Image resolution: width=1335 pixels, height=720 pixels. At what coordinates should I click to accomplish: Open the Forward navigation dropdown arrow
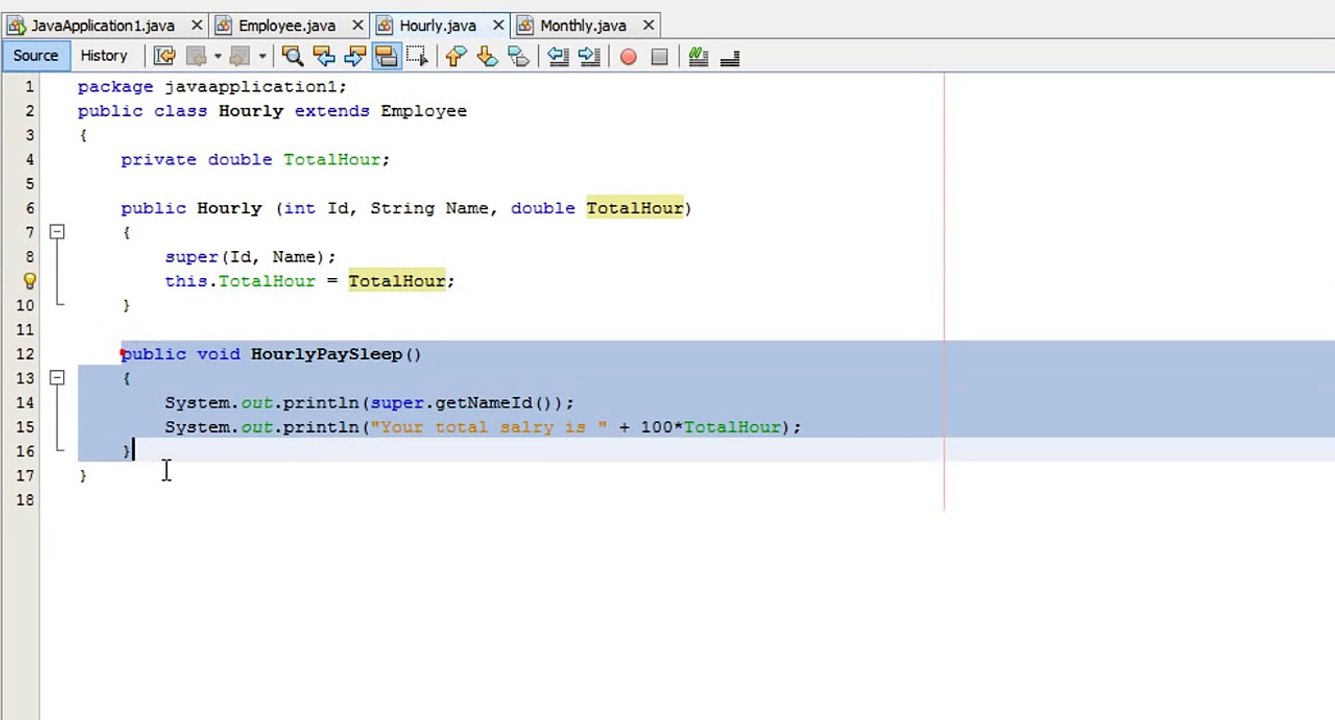(262, 56)
